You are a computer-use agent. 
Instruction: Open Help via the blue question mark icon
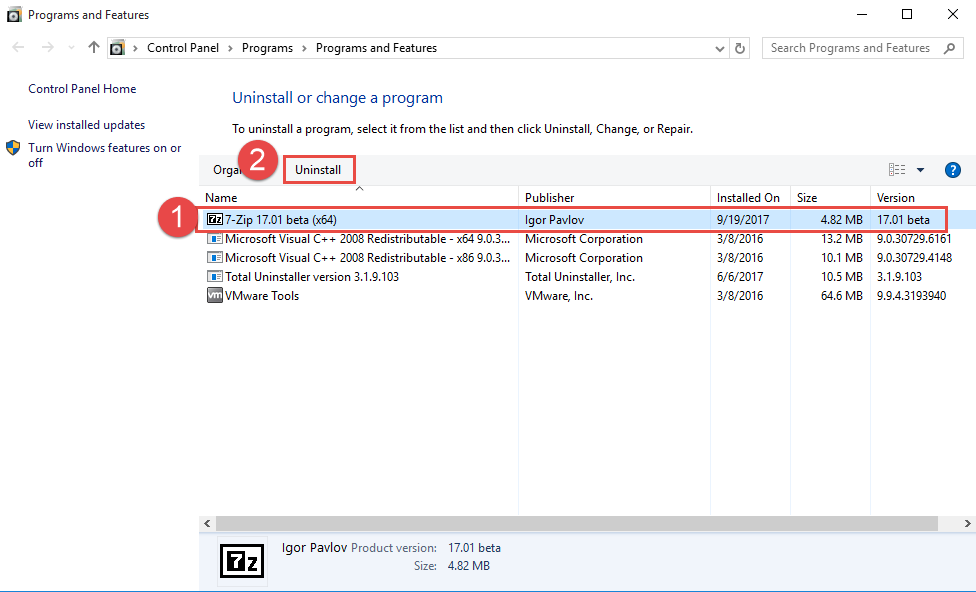(952, 169)
